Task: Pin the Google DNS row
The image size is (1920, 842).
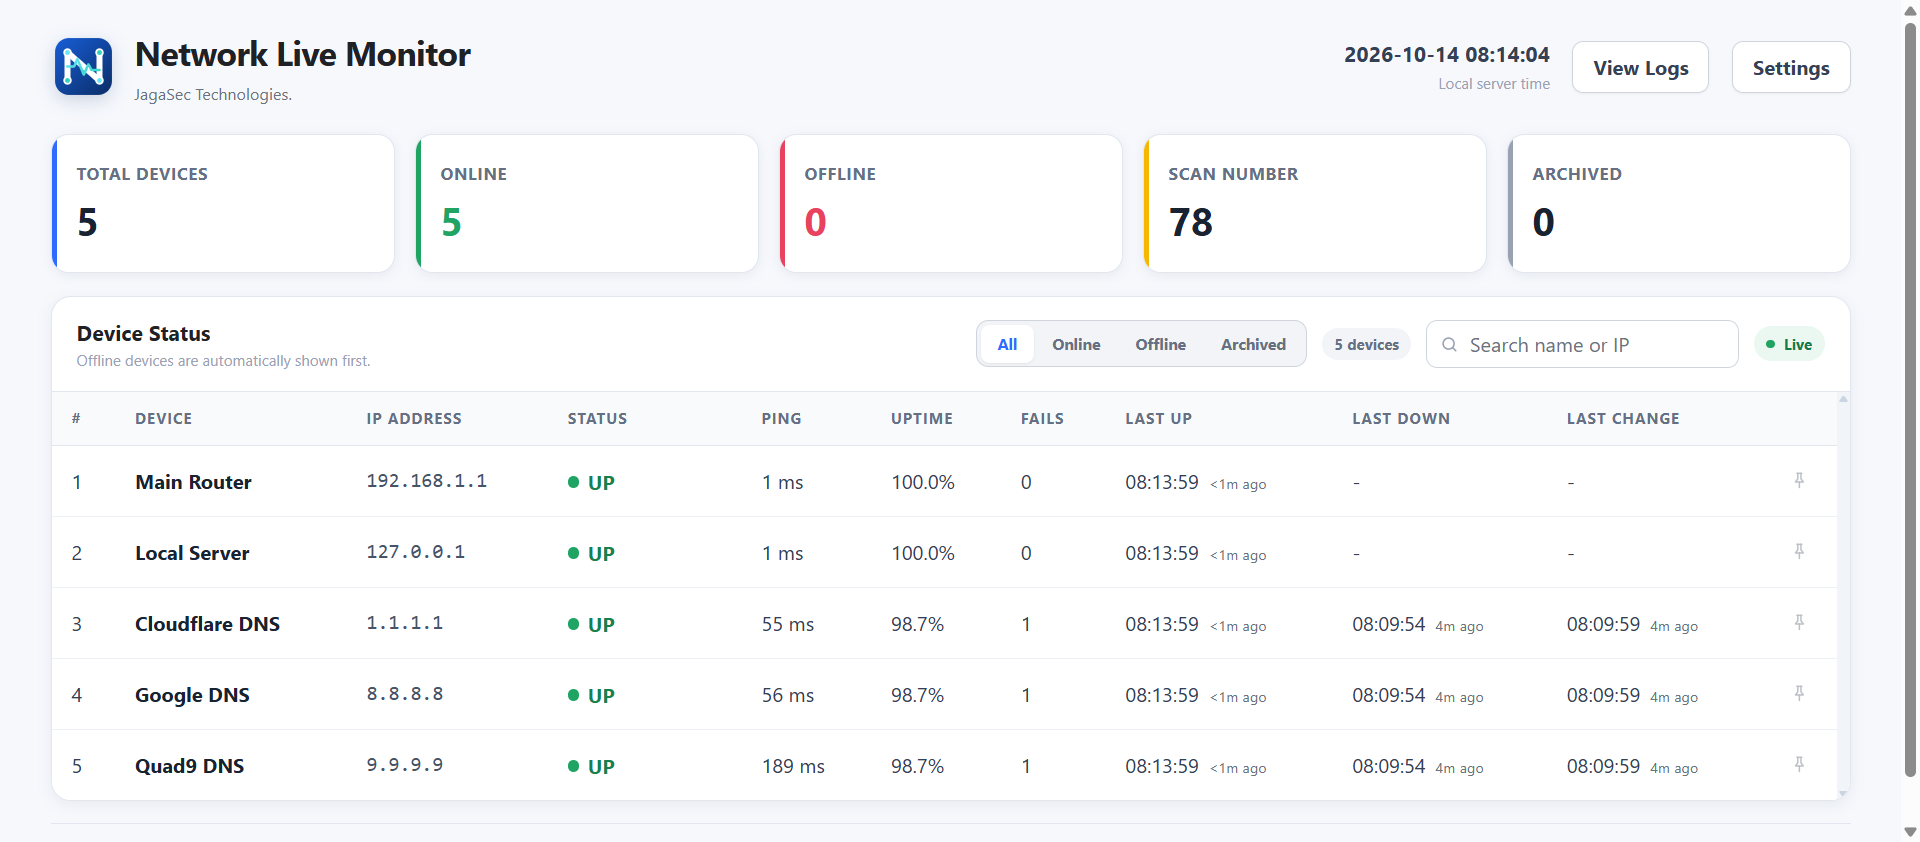Action: (1799, 694)
